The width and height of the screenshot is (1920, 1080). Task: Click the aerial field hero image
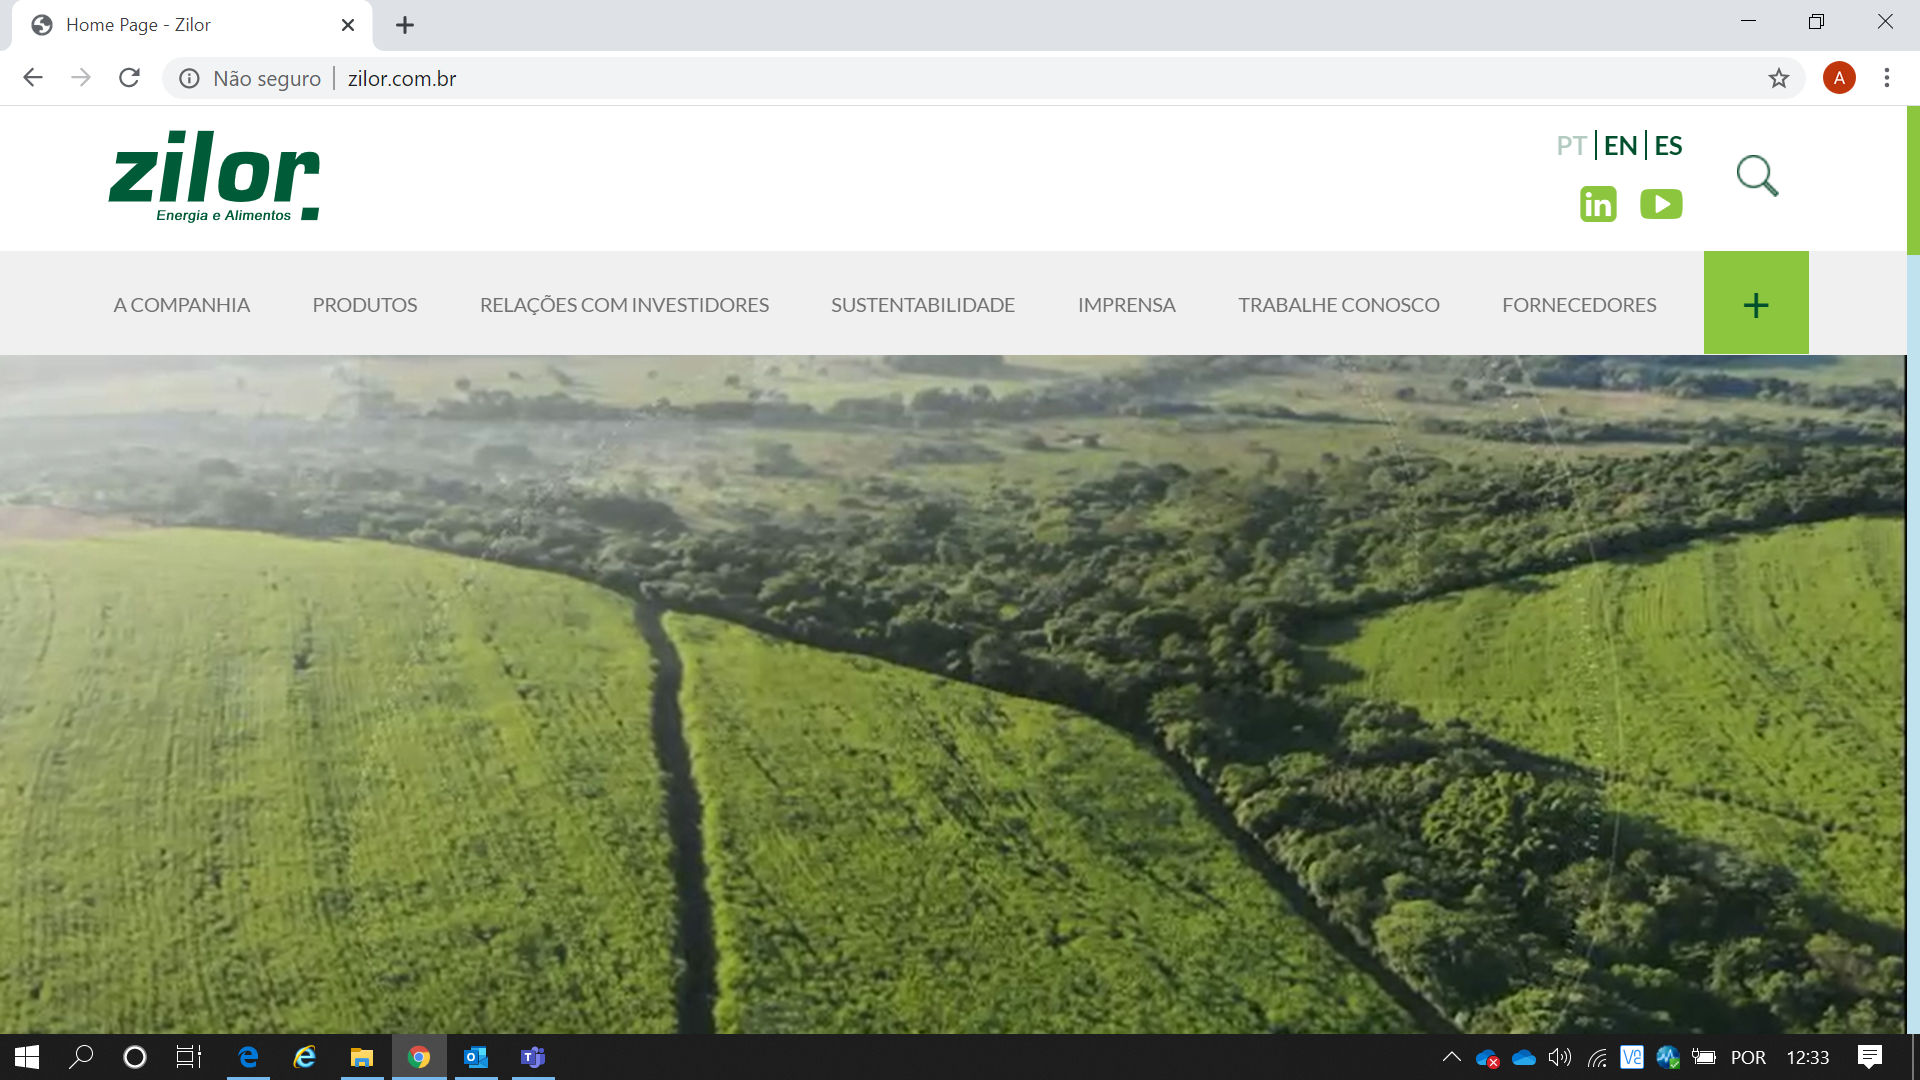coord(952,694)
